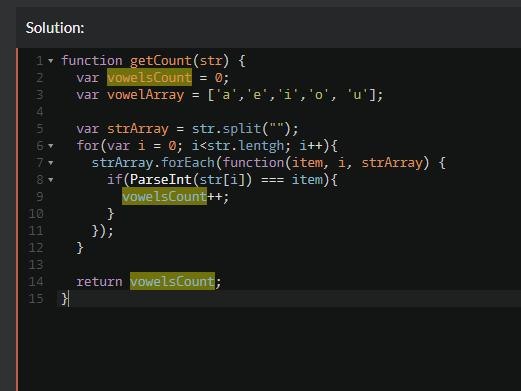Click line number 10 in the gutter
The height and width of the screenshot is (391, 521).
click(36, 214)
